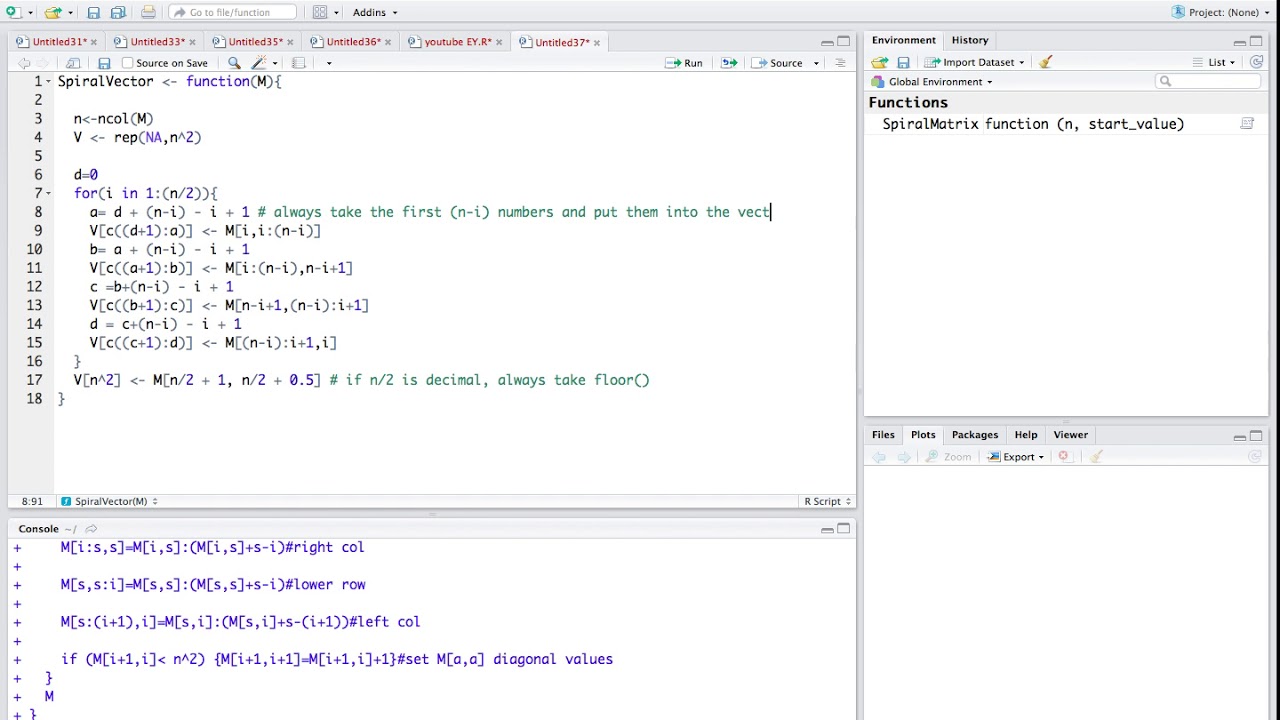
Task: Open the Help tab
Action: pos(1026,435)
